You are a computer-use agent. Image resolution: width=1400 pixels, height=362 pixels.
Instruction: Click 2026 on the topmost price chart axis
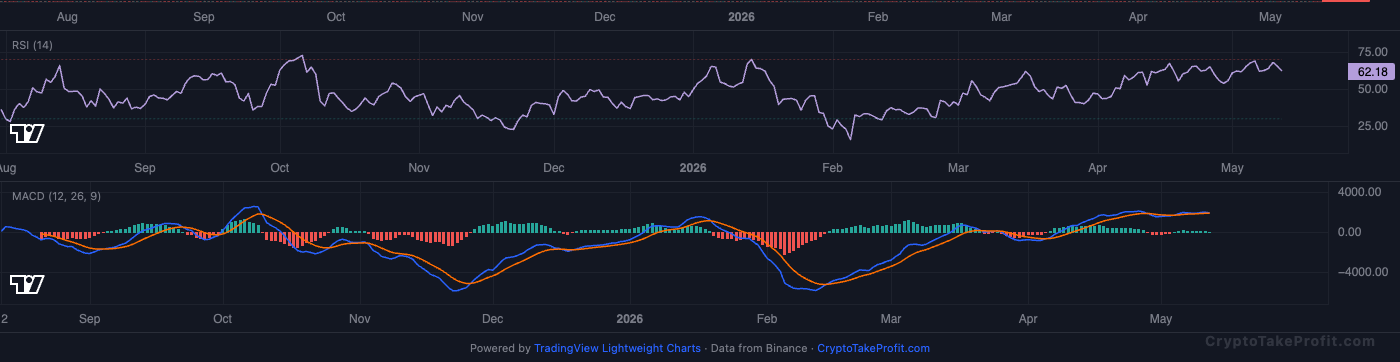pyautogui.click(x=741, y=17)
